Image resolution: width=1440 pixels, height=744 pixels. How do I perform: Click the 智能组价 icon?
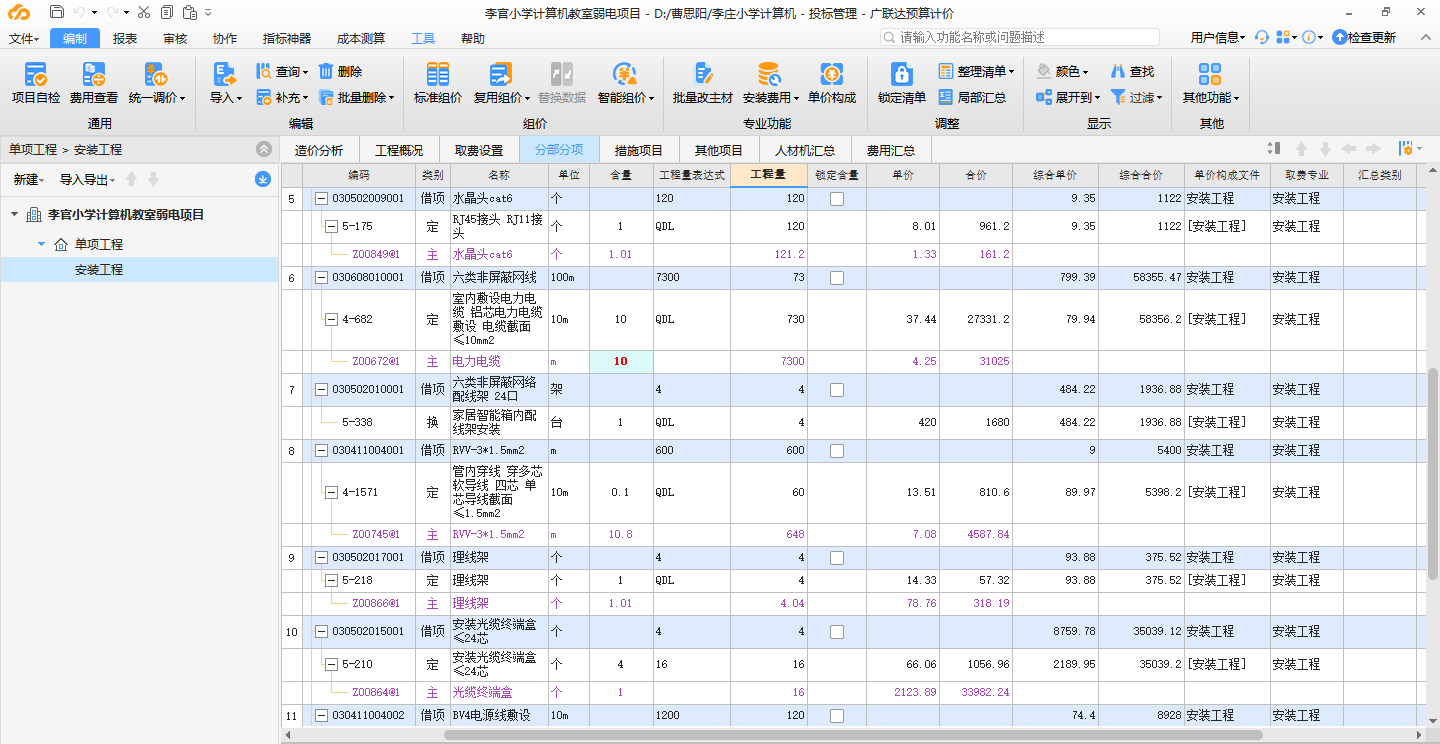coord(625,75)
